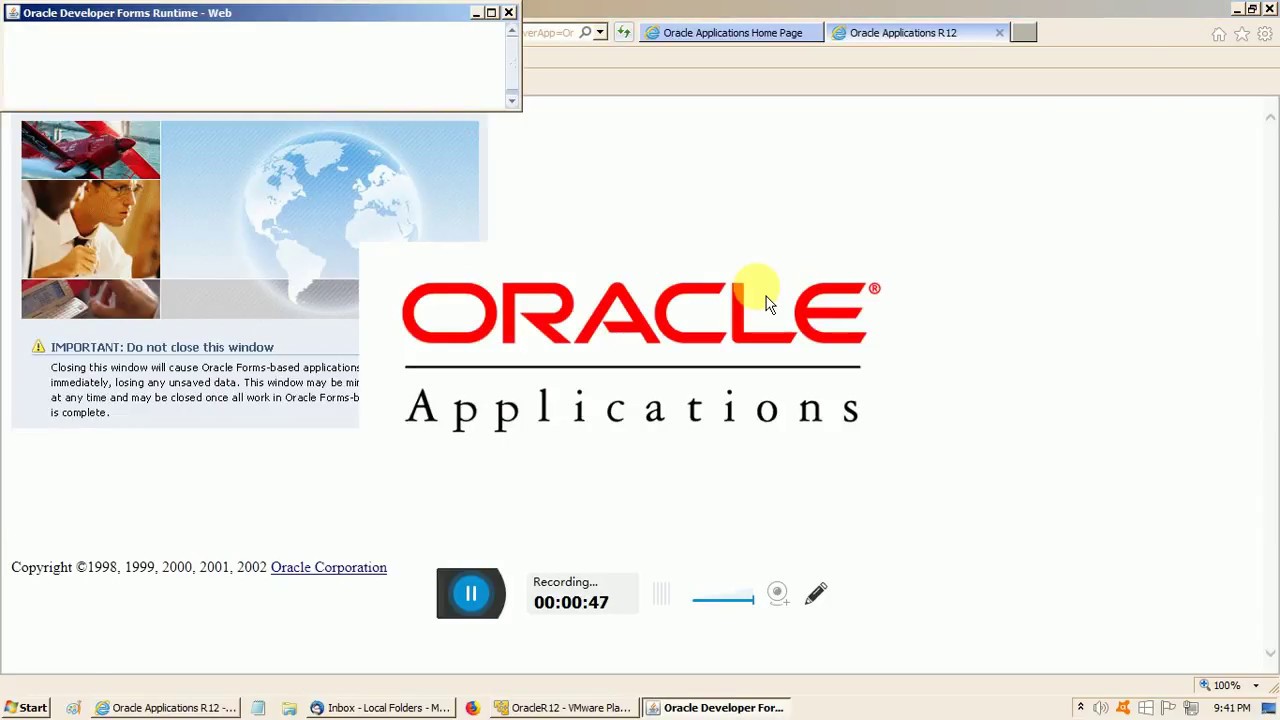Open the Windows Start button
Screen dimensions: 1280x720
pos(26,708)
